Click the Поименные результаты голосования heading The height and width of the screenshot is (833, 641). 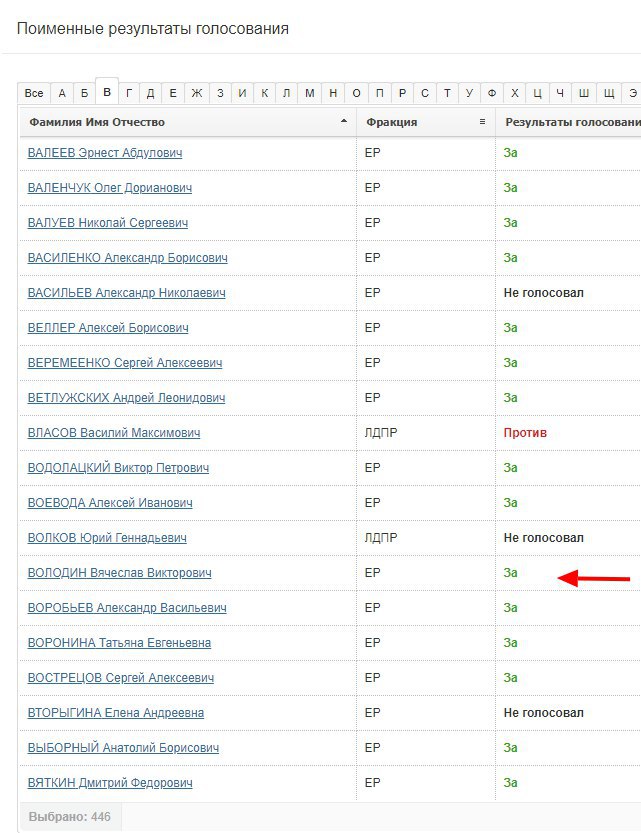pos(153,29)
